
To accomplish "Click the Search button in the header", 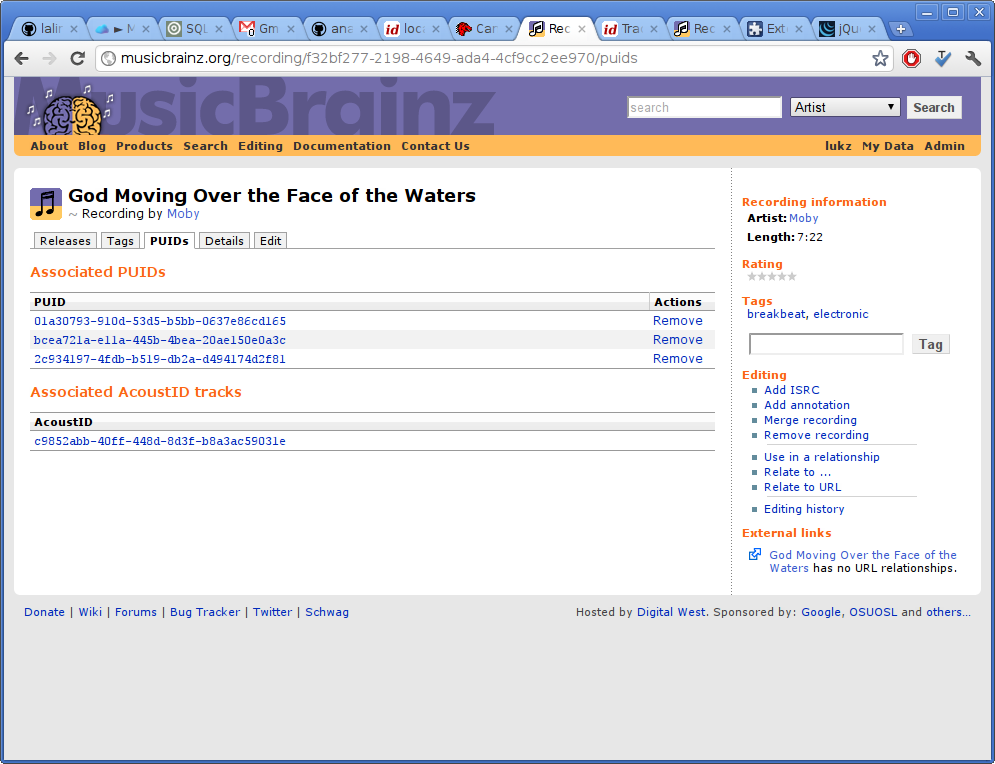I will [933, 107].
